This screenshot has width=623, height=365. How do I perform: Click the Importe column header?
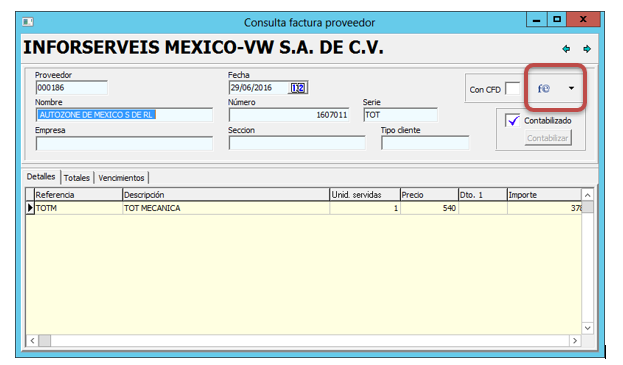[544, 195]
